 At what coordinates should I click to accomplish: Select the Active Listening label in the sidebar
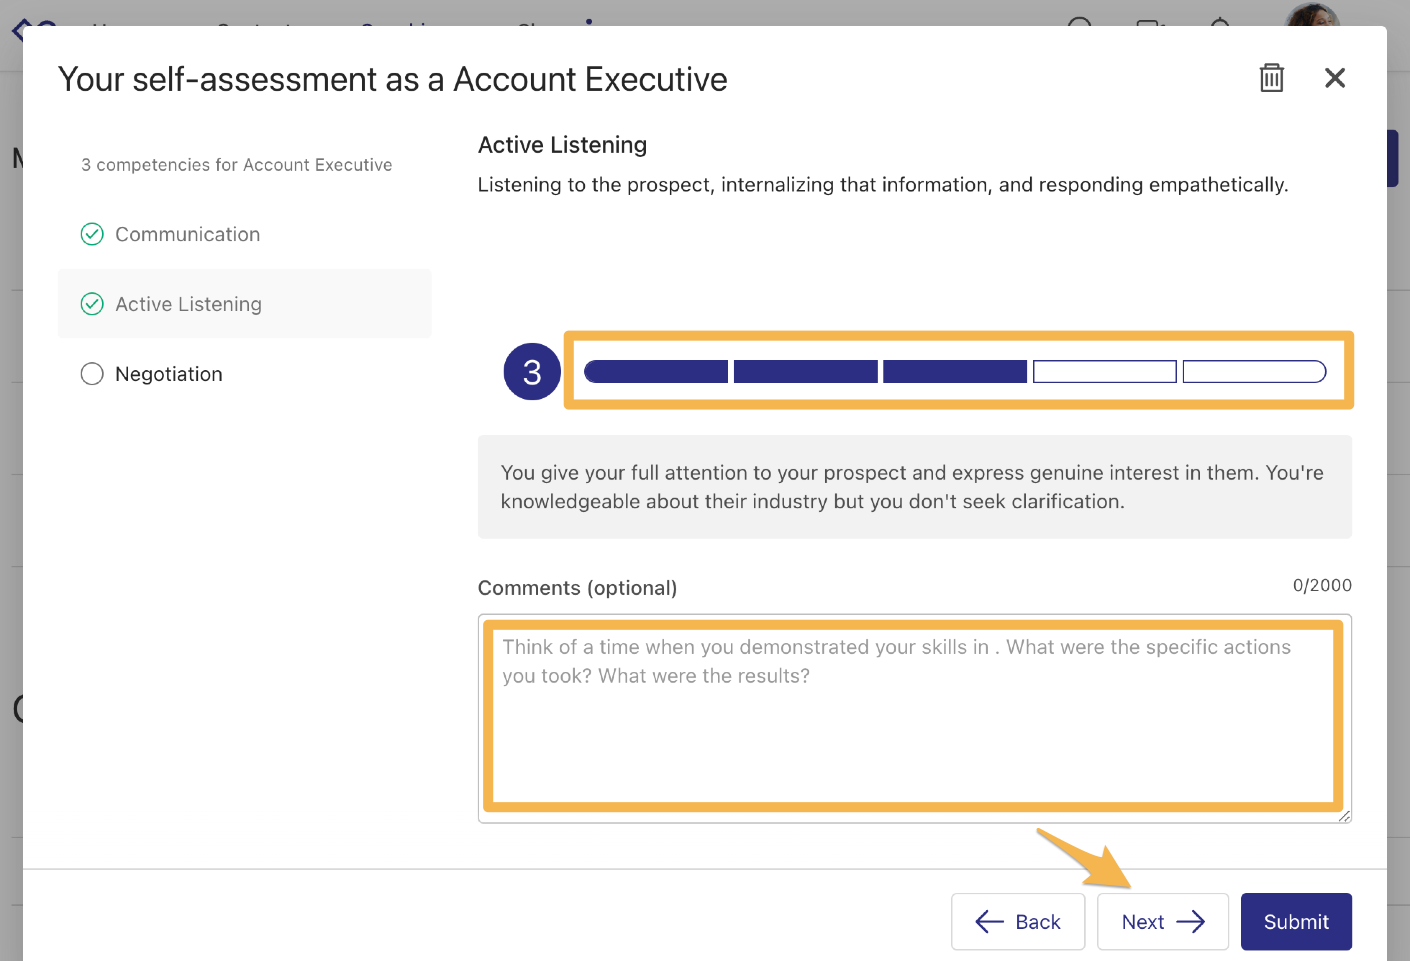tap(188, 304)
